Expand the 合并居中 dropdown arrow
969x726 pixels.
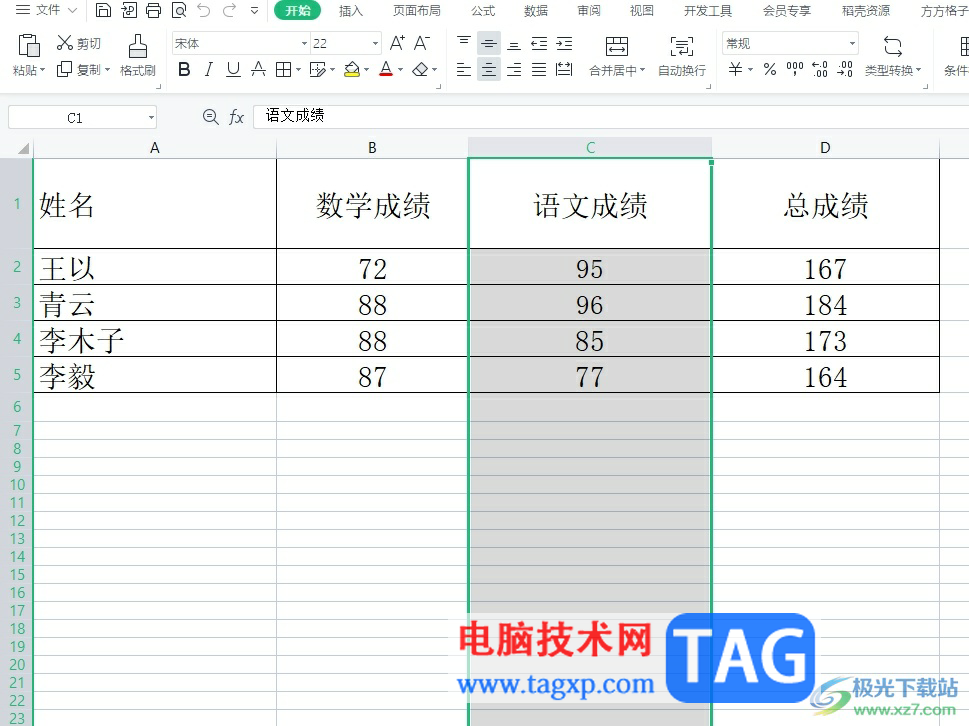coord(643,70)
